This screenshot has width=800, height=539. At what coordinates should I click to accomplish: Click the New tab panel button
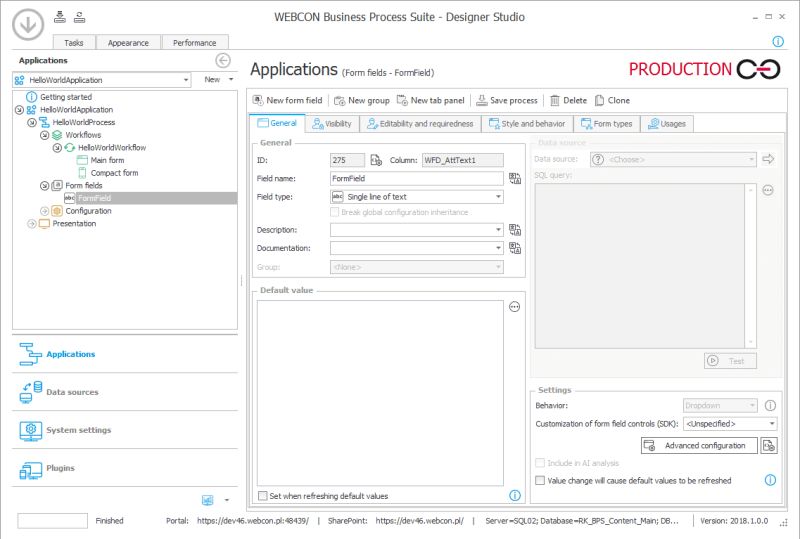tap(431, 100)
